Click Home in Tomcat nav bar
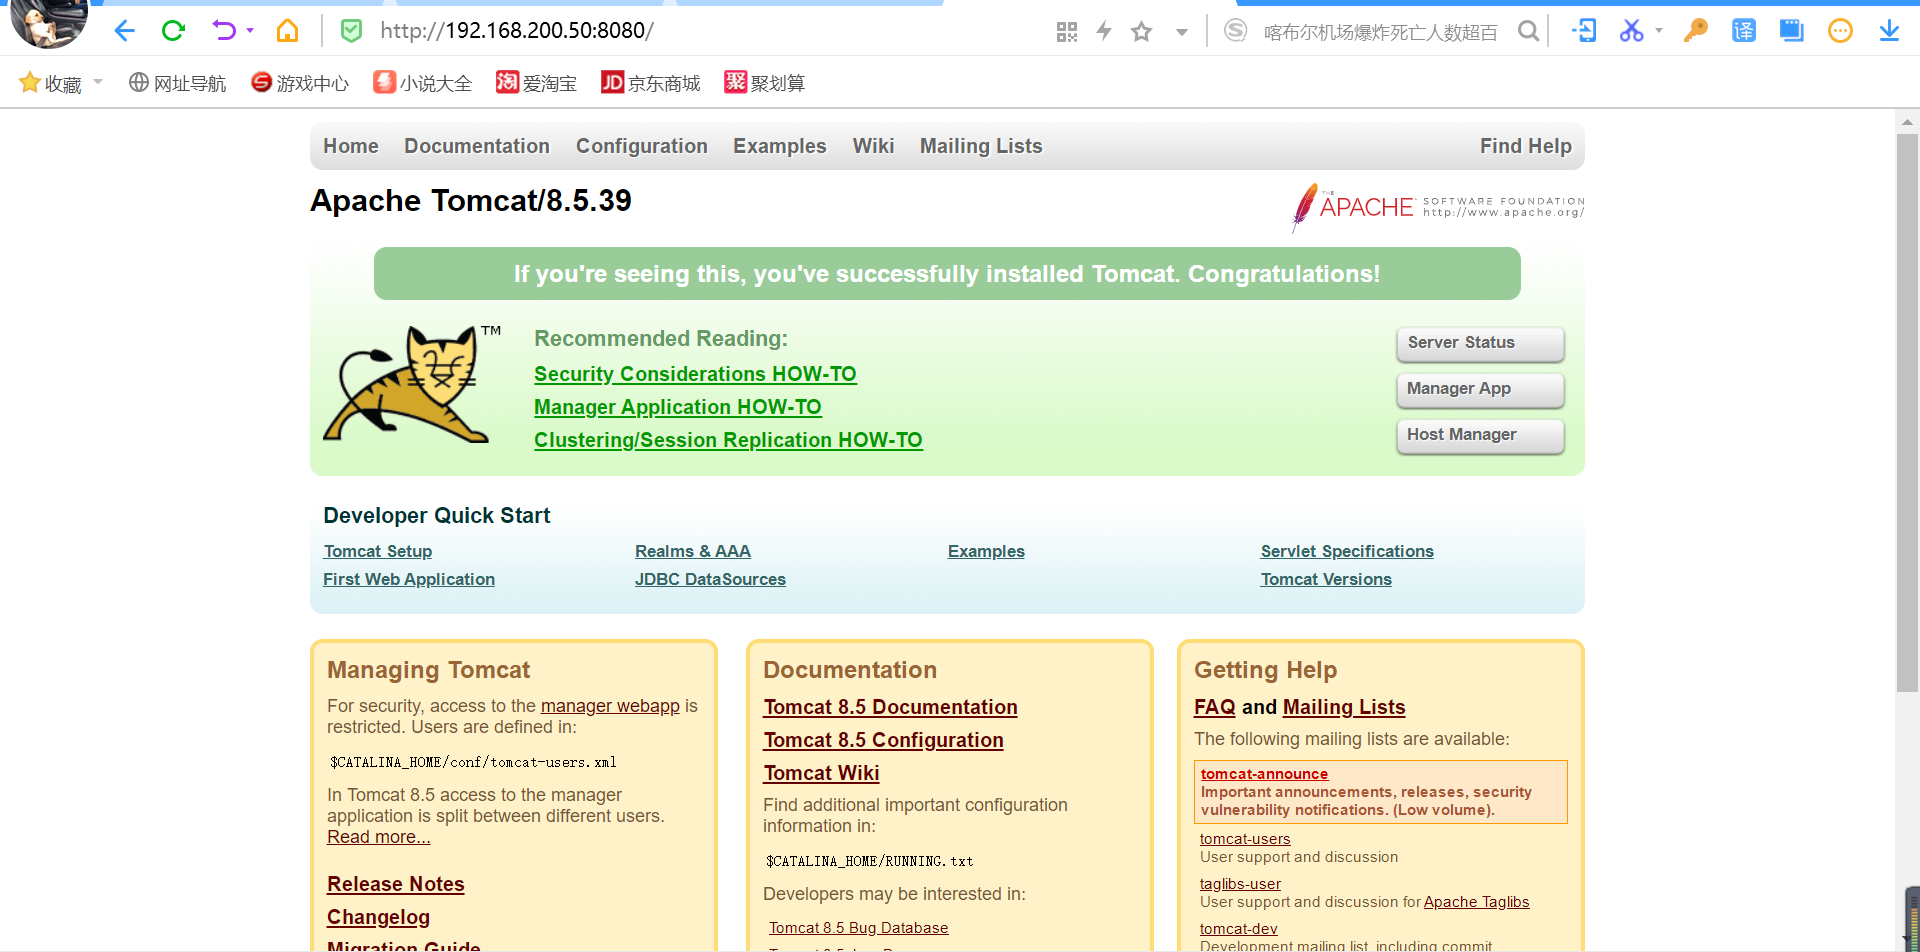This screenshot has width=1920, height=952. 351,146
